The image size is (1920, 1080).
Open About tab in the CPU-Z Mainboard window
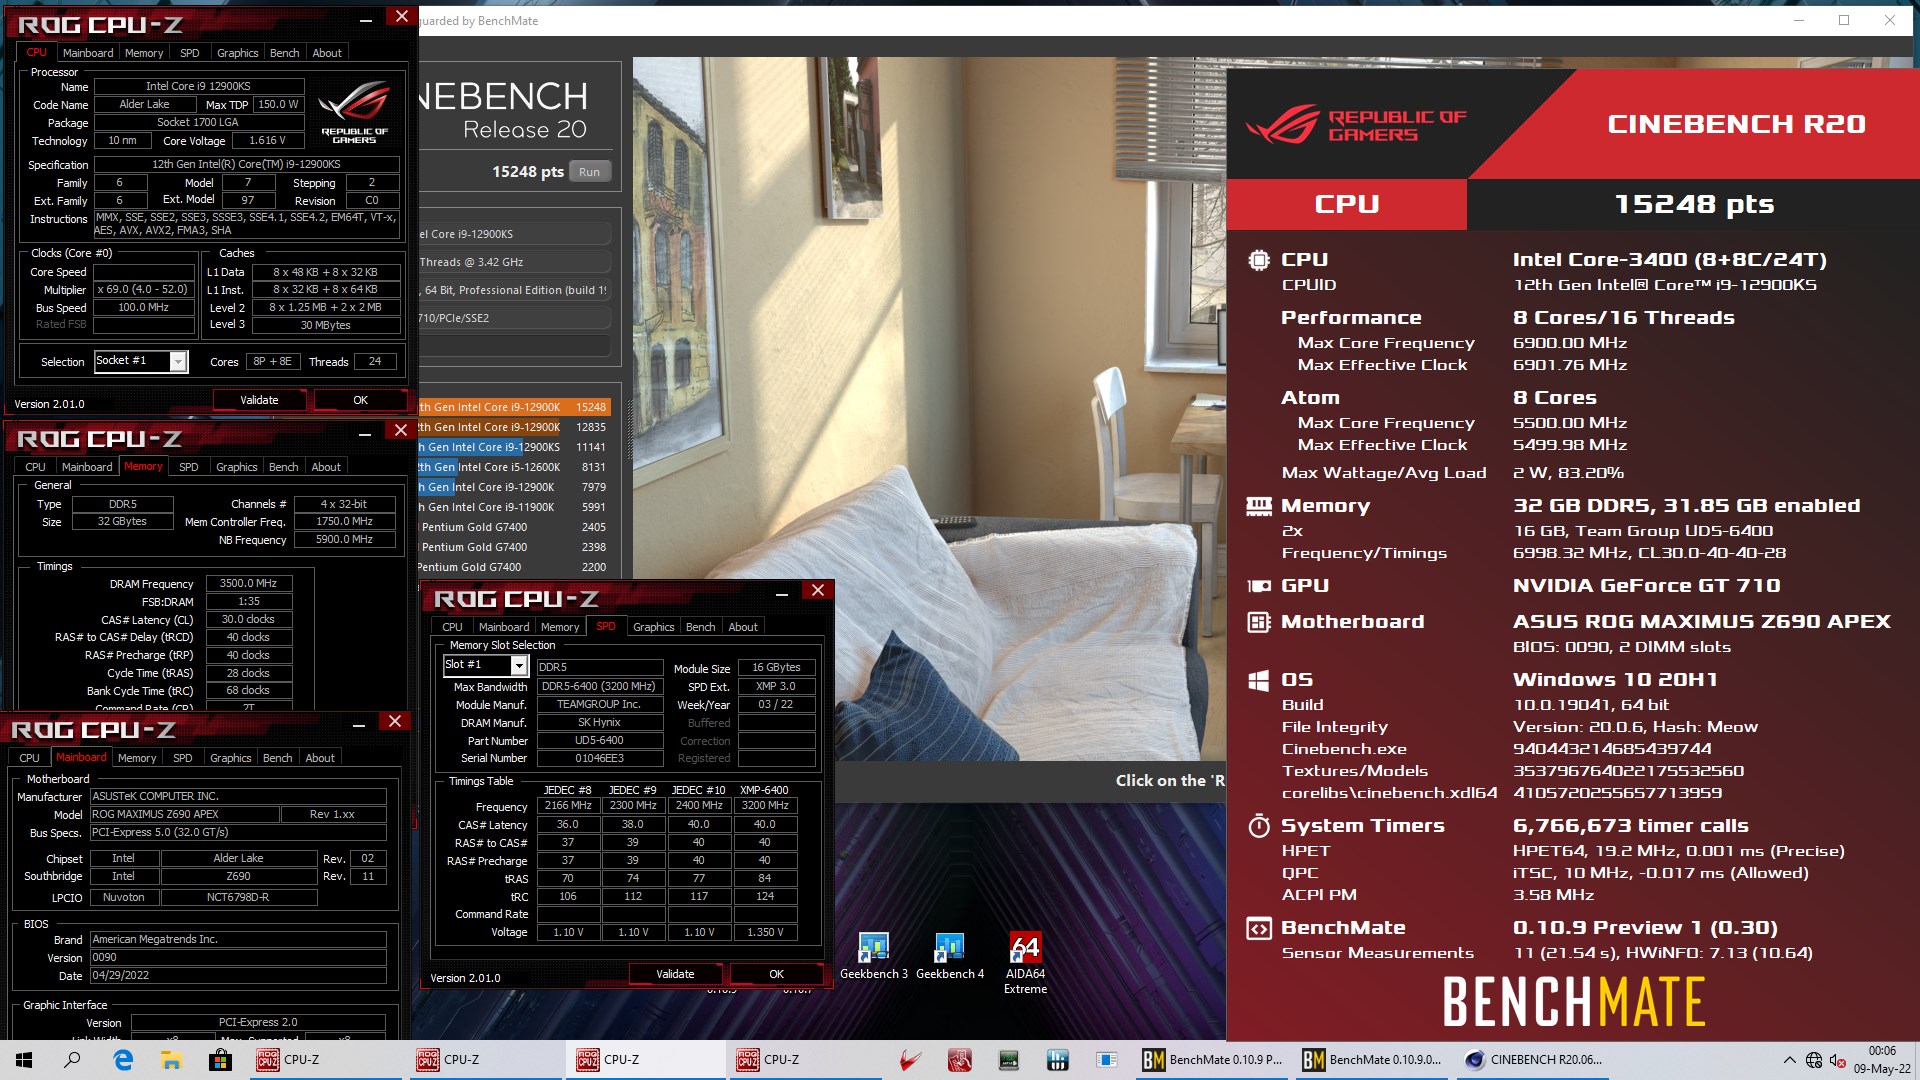point(320,758)
